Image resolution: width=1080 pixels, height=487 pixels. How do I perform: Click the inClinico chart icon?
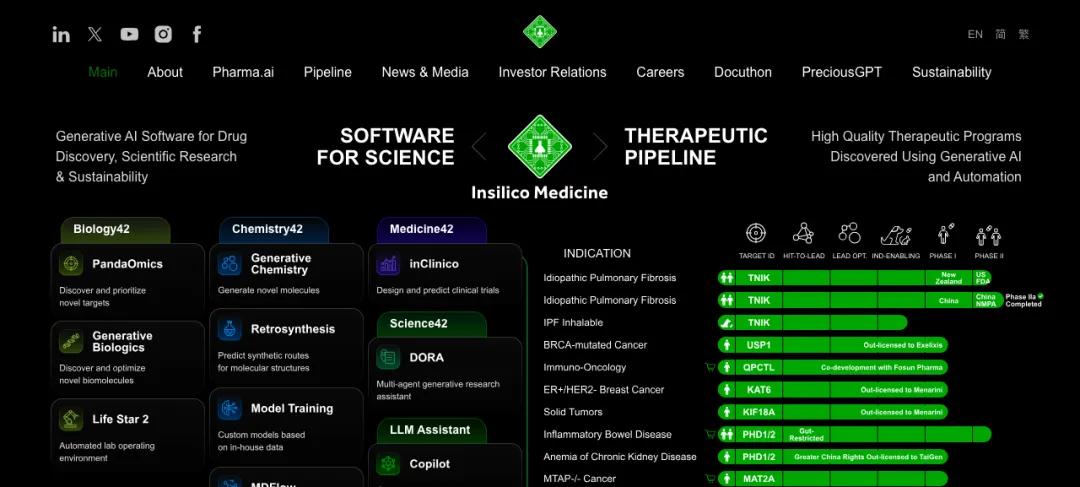[x=388, y=264]
